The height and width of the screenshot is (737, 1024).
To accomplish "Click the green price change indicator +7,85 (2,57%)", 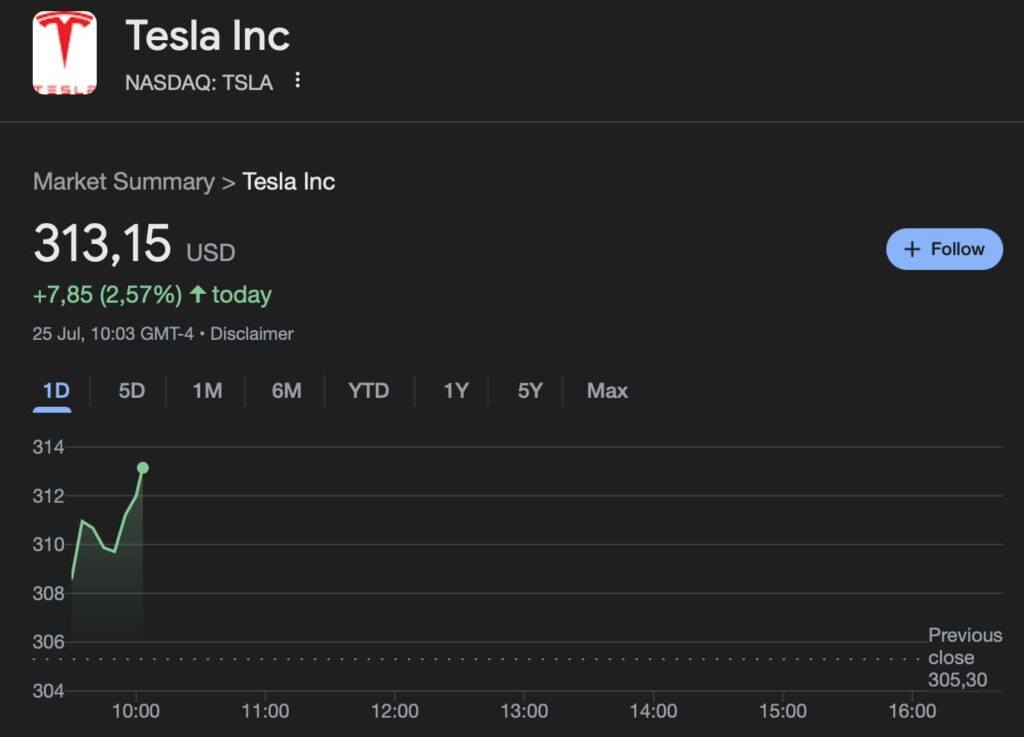I will pos(110,294).
